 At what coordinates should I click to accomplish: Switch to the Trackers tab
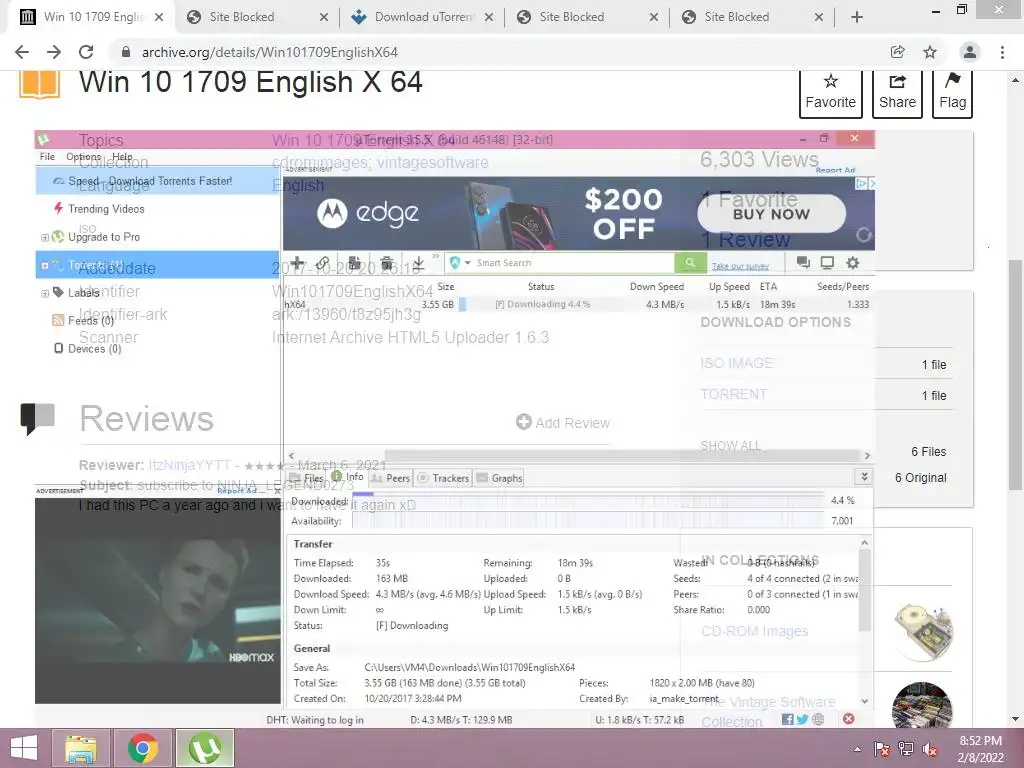[x=444, y=478]
